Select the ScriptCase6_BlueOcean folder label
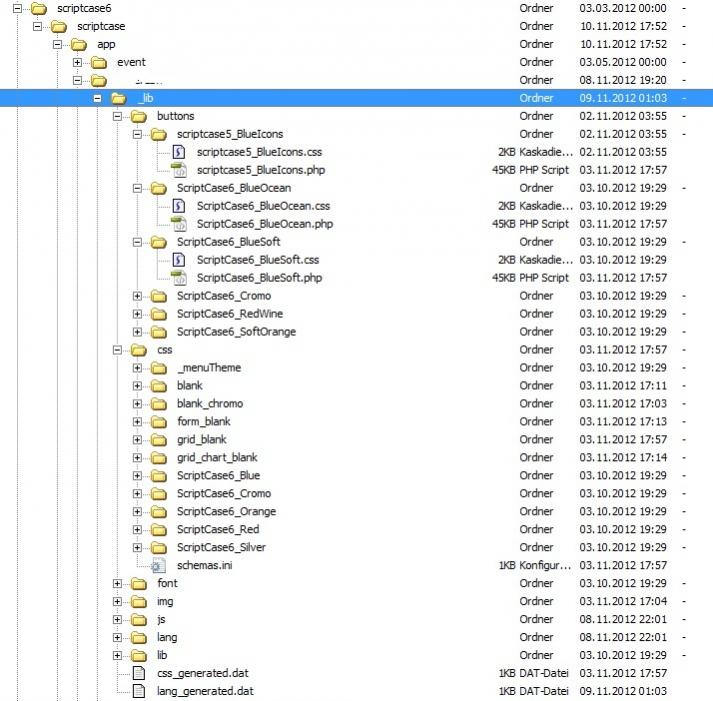The image size is (713, 701). coord(234,188)
